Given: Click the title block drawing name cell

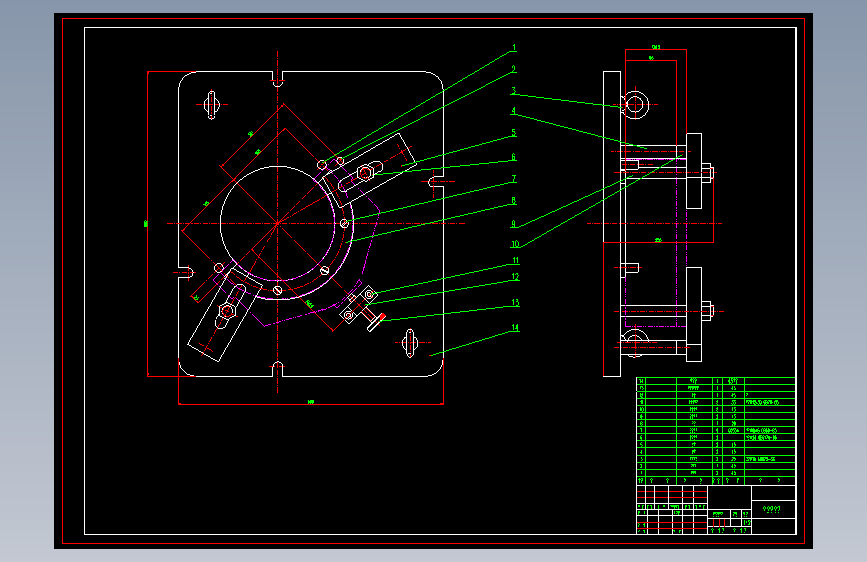Looking at the screenshot, I should point(773,509).
